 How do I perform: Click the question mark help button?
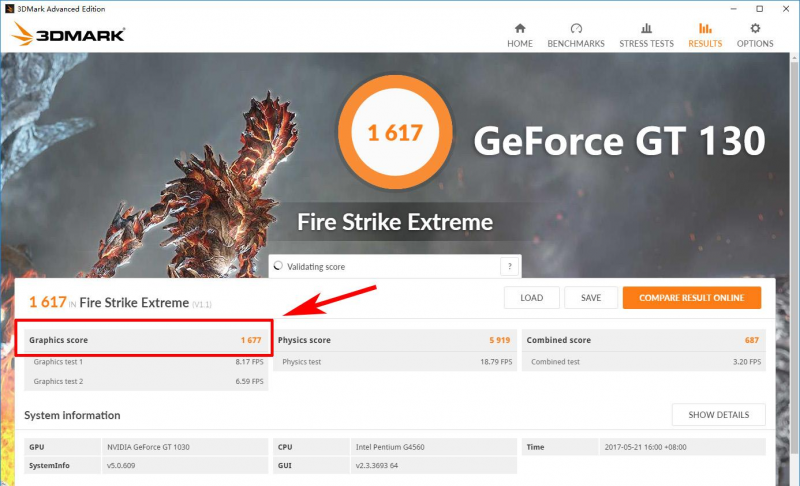tap(510, 267)
